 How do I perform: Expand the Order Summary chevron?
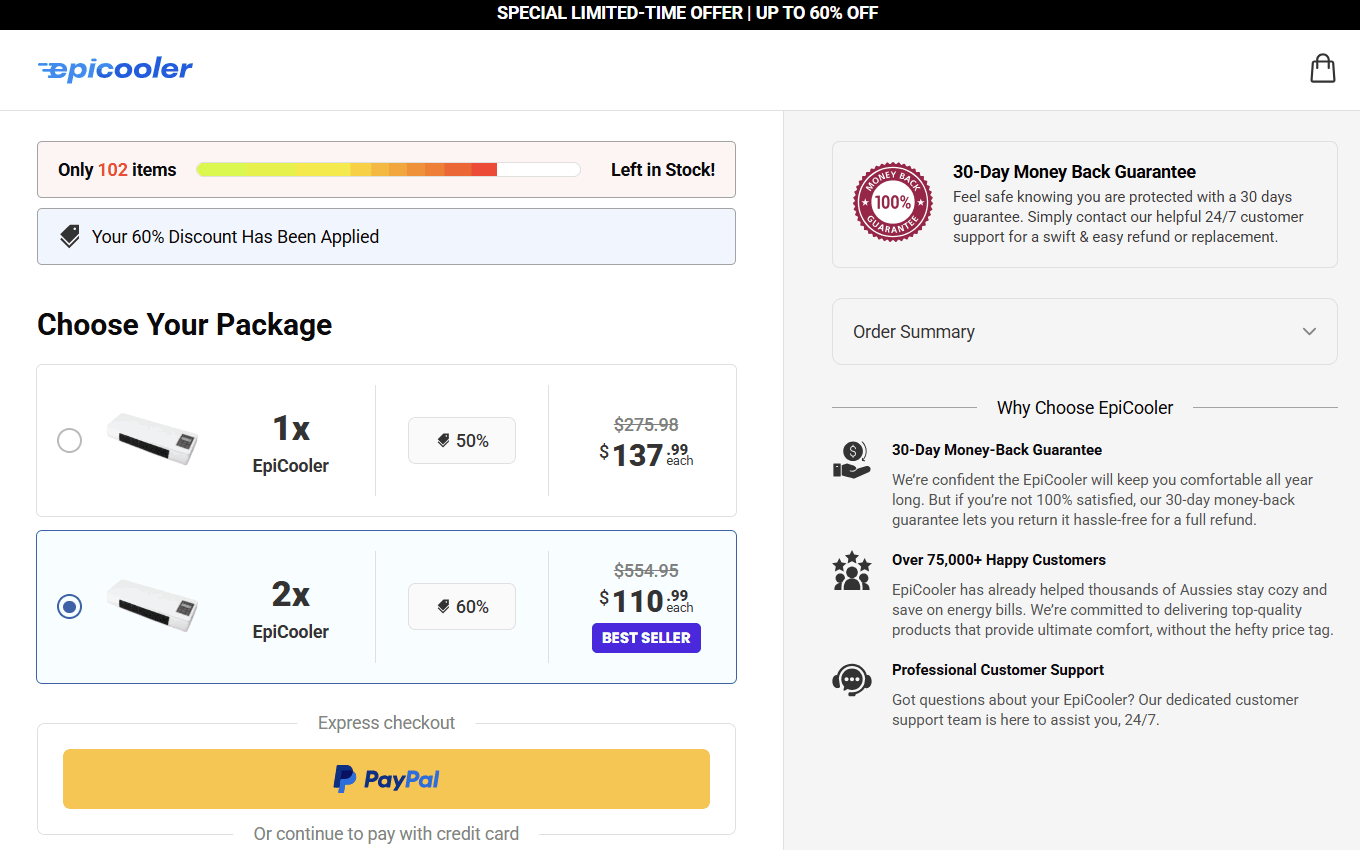coord(1309,332)
